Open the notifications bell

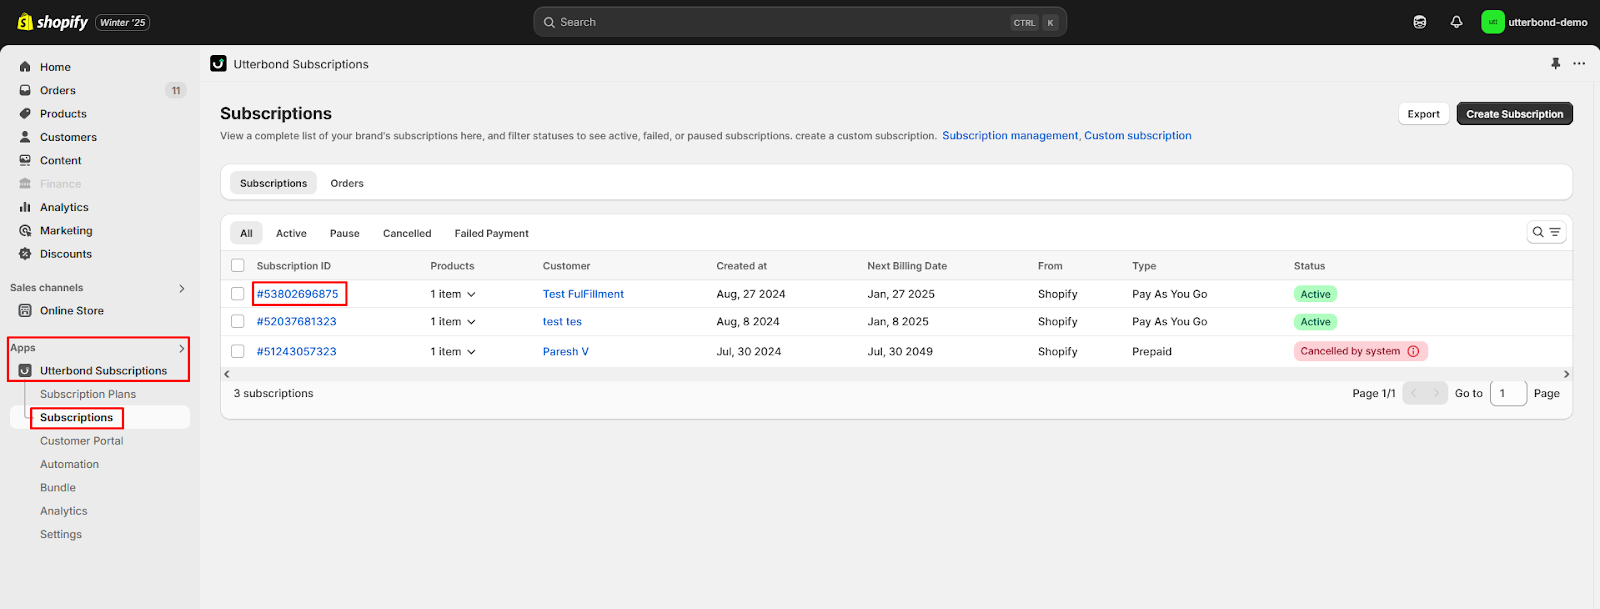(x=1456, y=22)
